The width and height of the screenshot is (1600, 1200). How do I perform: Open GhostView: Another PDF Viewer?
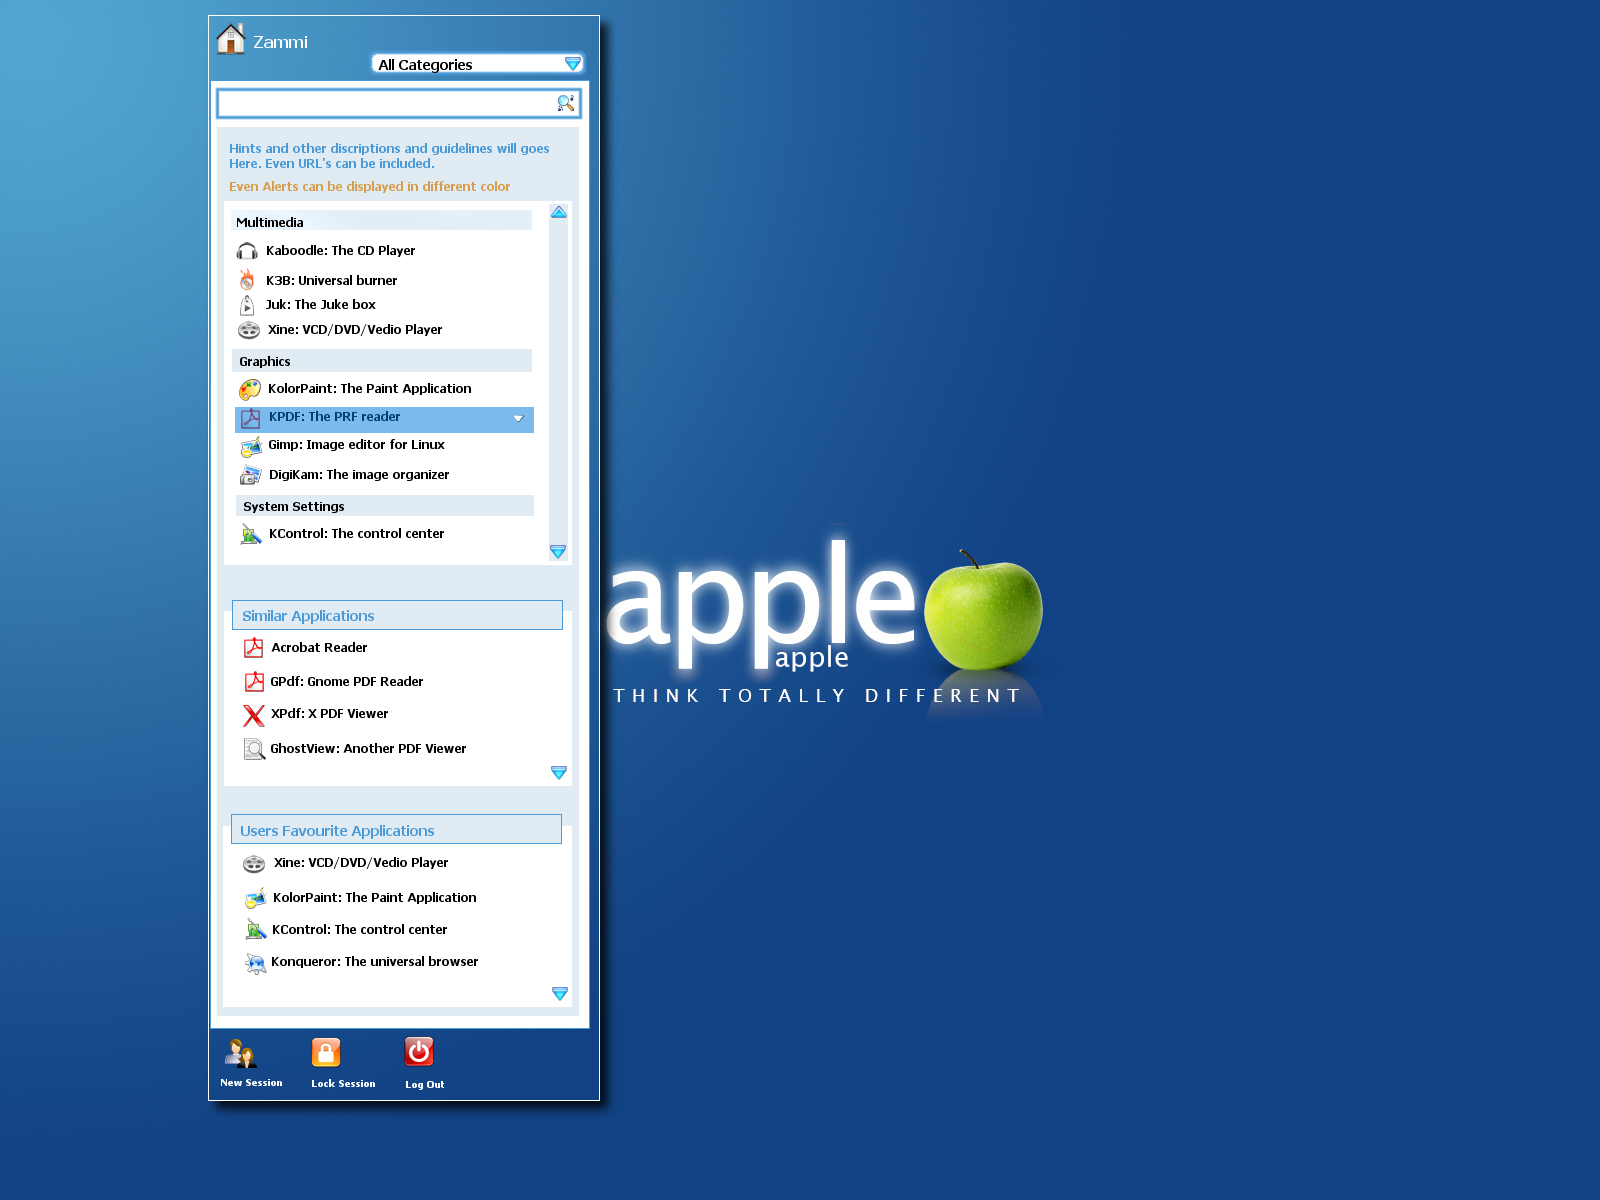coord(368,749)
